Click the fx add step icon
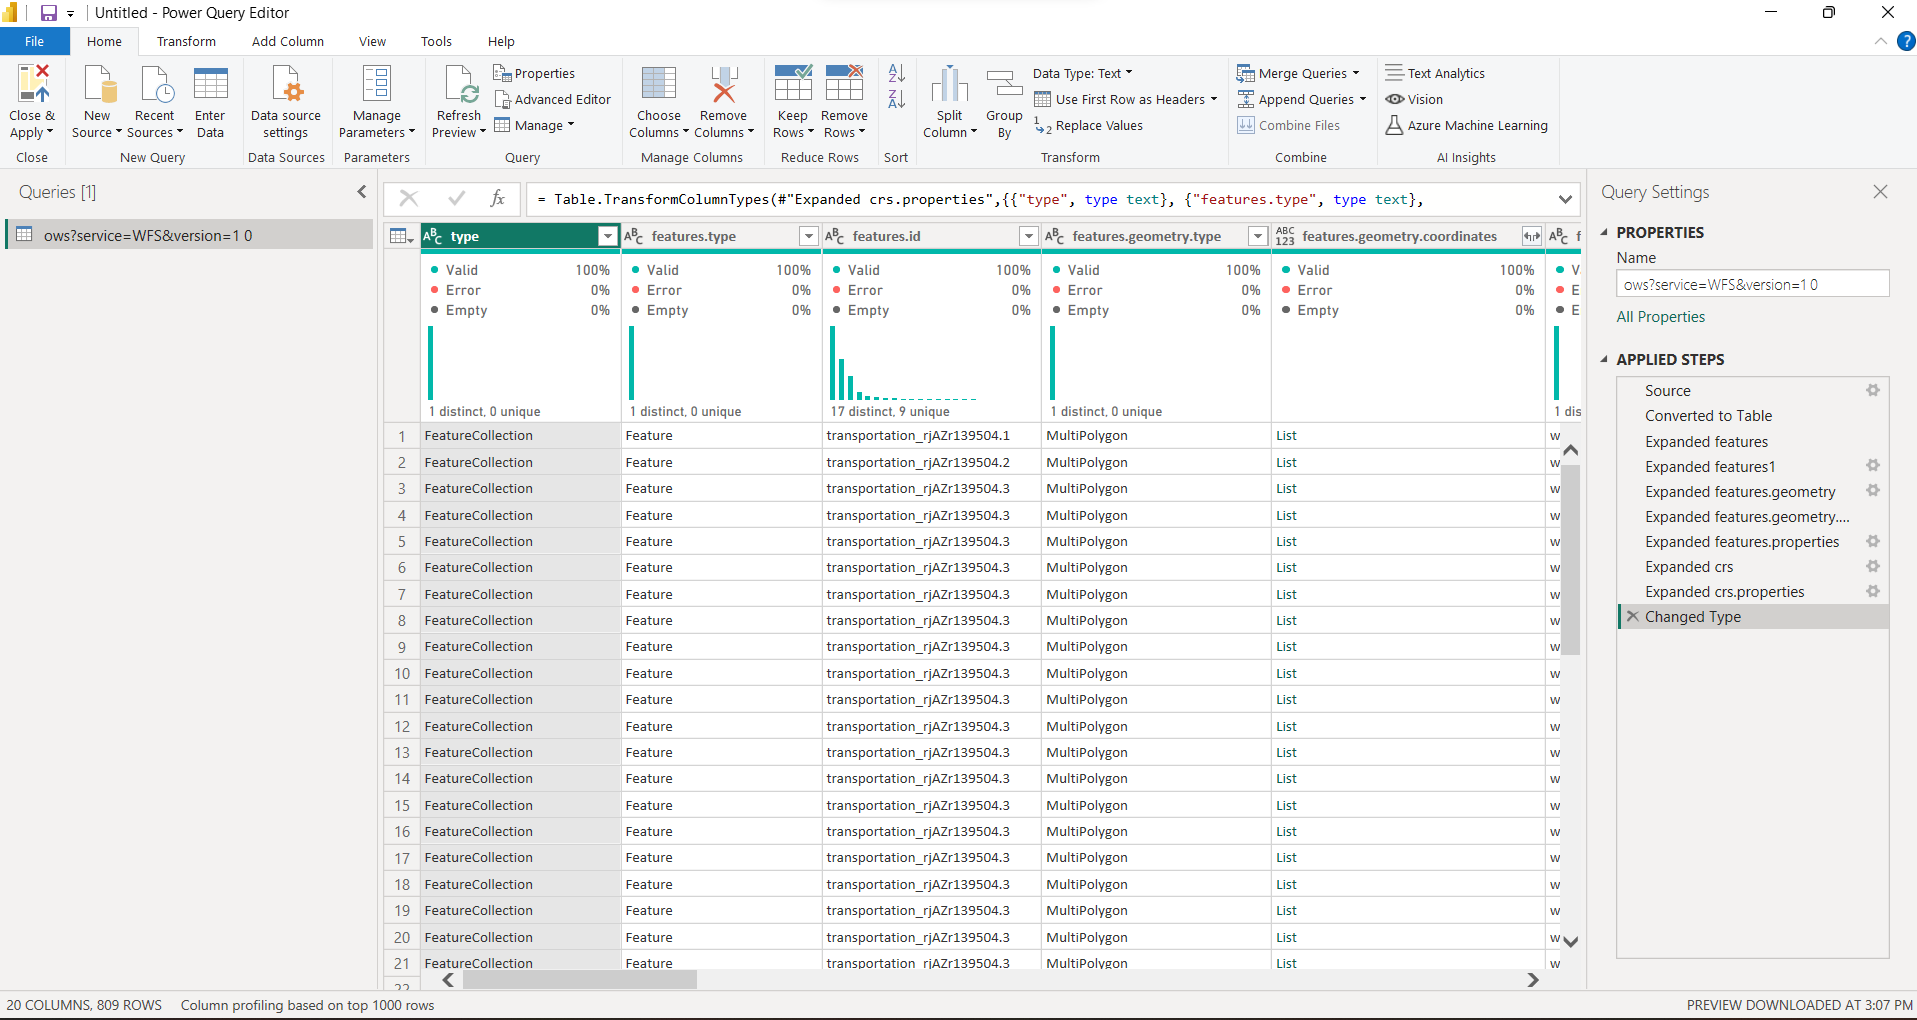 (497, 198)
